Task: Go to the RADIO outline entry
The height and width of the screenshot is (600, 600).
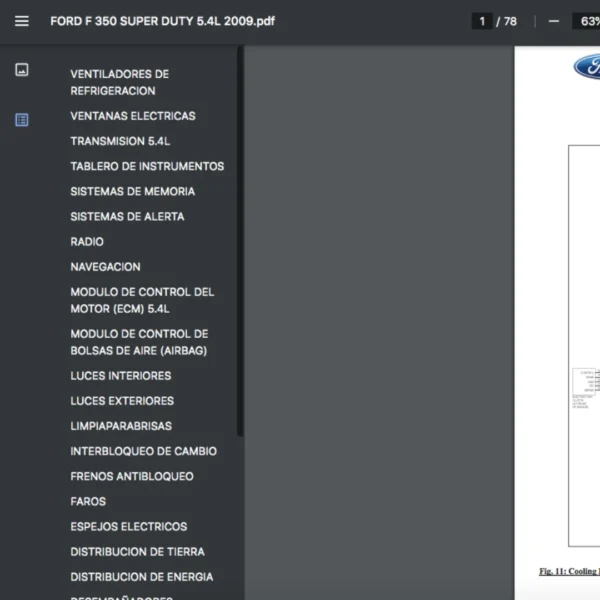Action: [x=87, y=242]
